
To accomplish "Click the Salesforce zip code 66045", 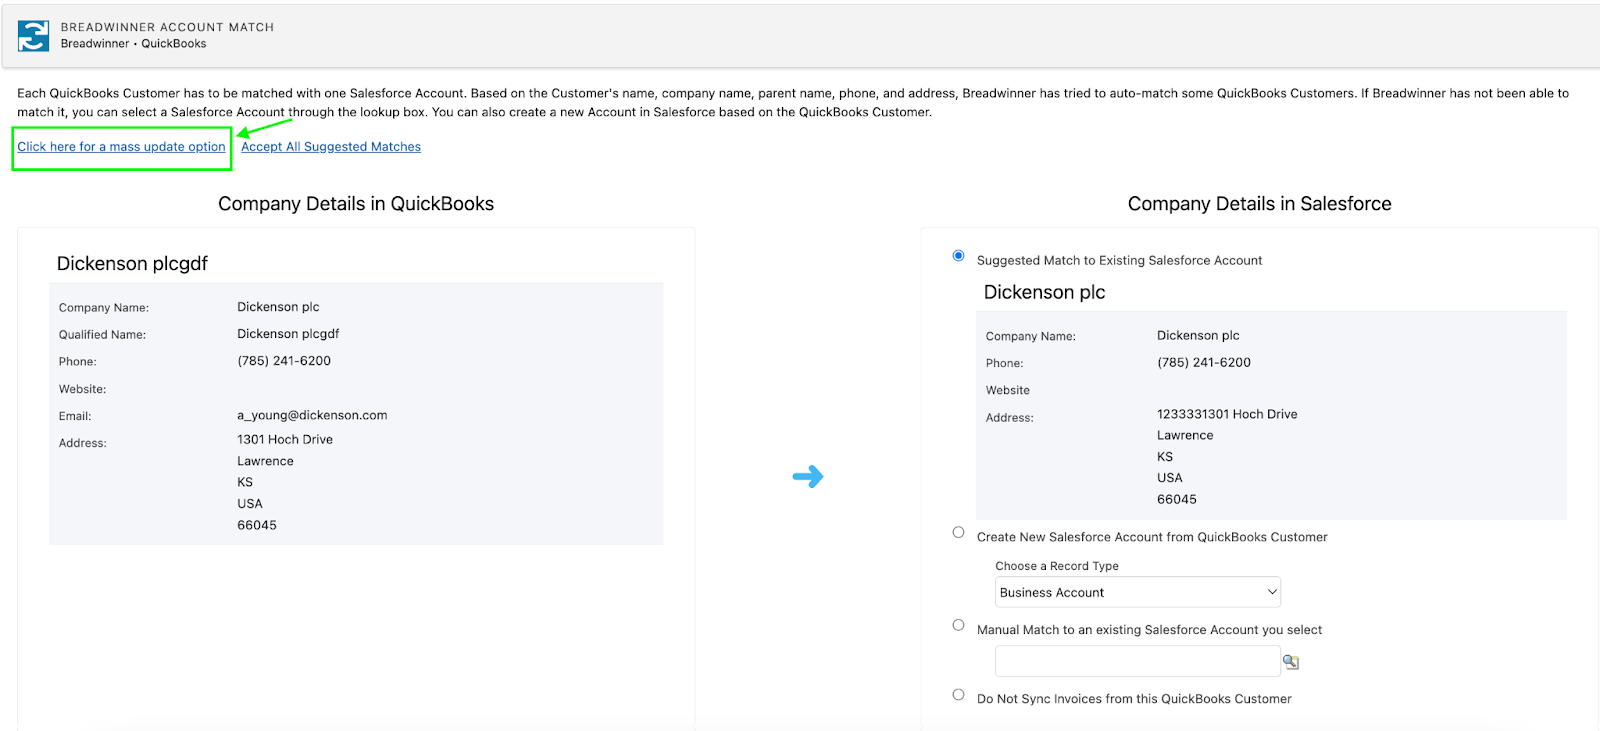I will click(1177, 500).
